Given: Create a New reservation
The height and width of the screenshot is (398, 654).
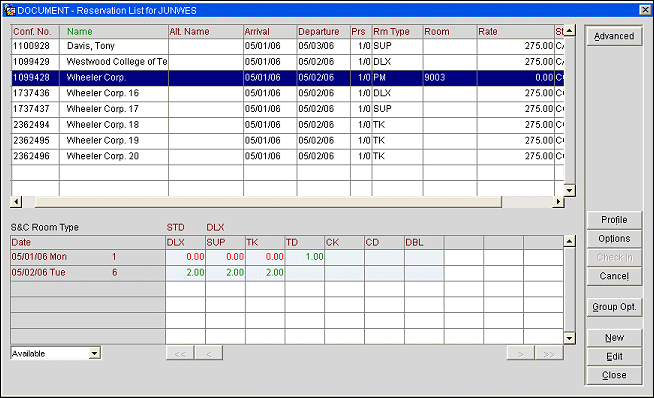Looking at the screenshot, I should pyautogui.click(x=614, y=338).
